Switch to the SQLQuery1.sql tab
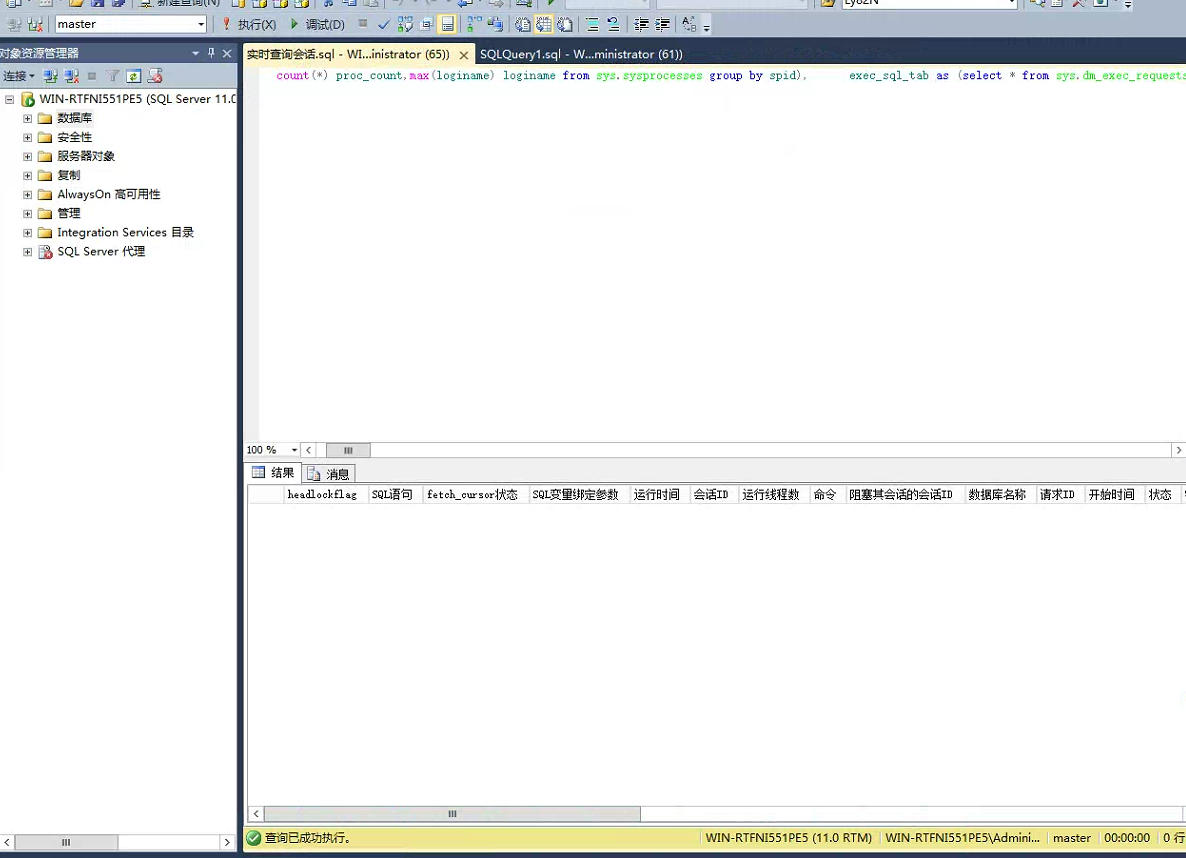 click(x=580, y=54)
